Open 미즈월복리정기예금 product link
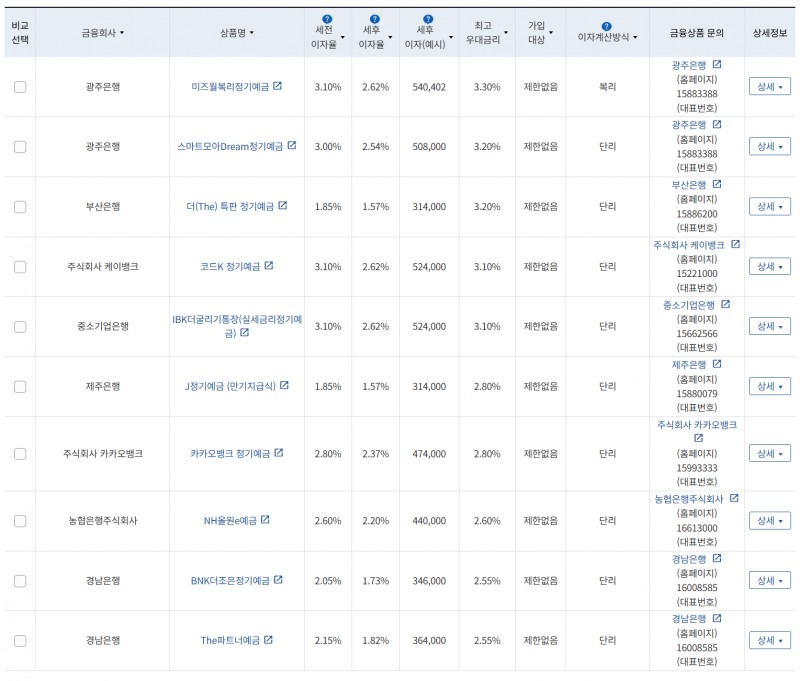The width and height of the screenshot is (800, 681). (230, 87)
